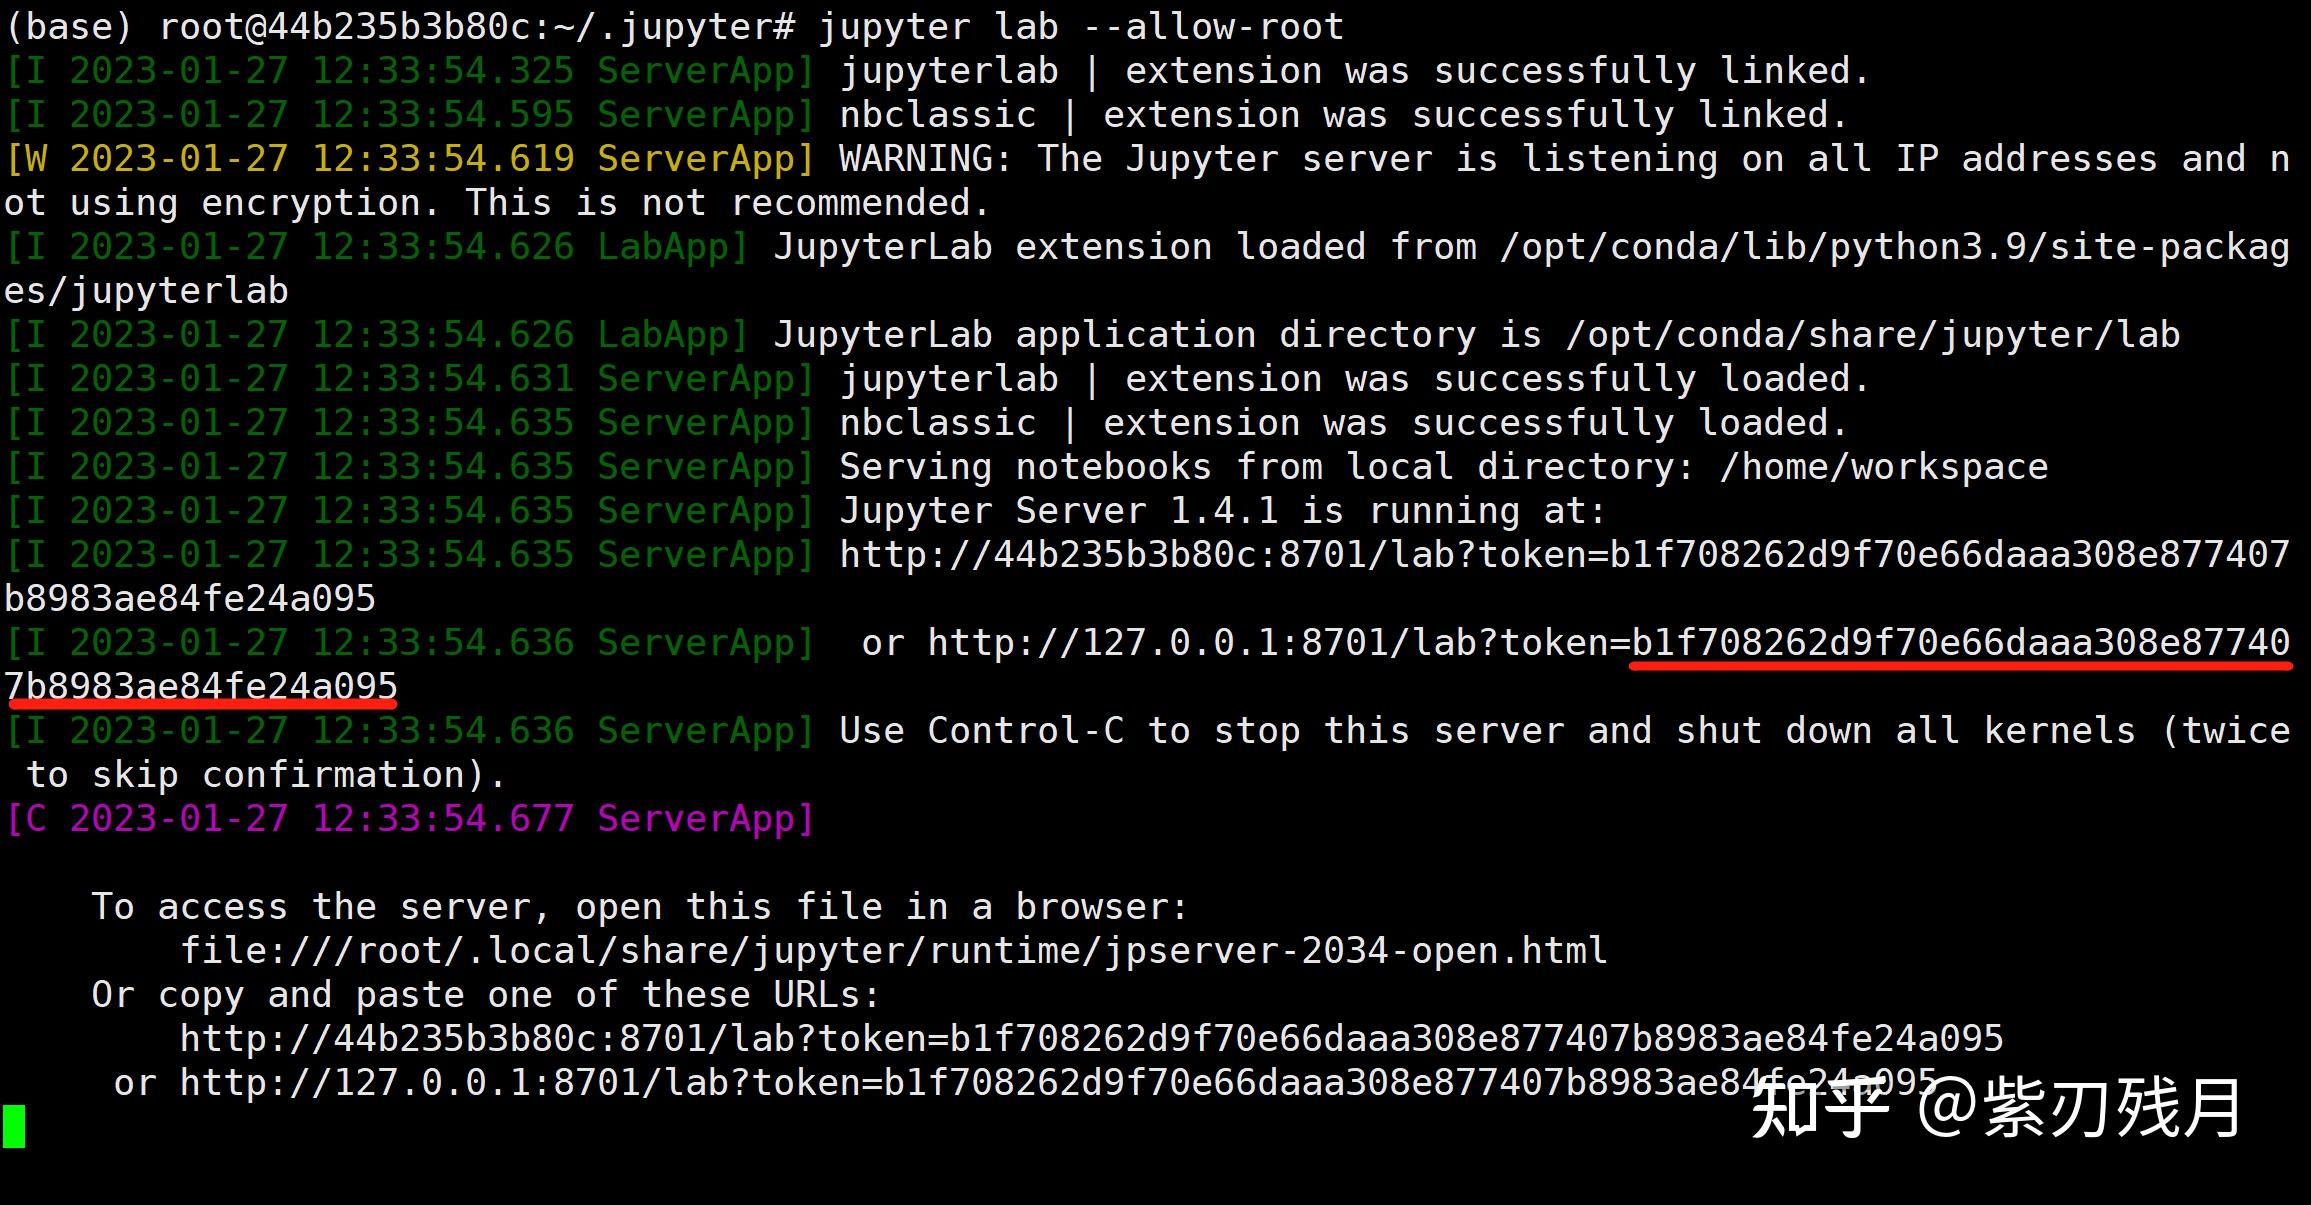
Task: Click the magenta ServerApp log entry
Action: tap(410, 819)
